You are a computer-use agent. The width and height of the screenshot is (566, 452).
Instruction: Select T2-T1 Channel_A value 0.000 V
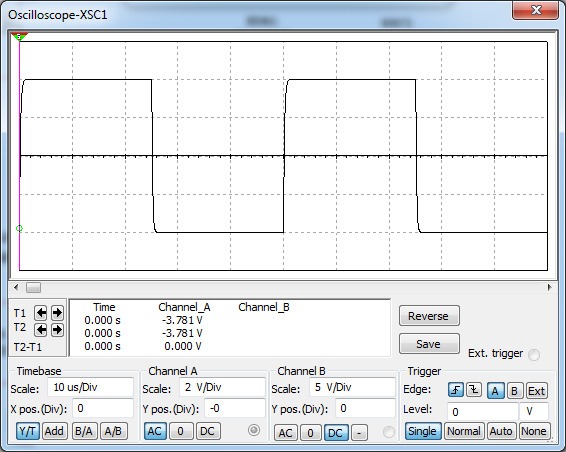click(183, 346)
